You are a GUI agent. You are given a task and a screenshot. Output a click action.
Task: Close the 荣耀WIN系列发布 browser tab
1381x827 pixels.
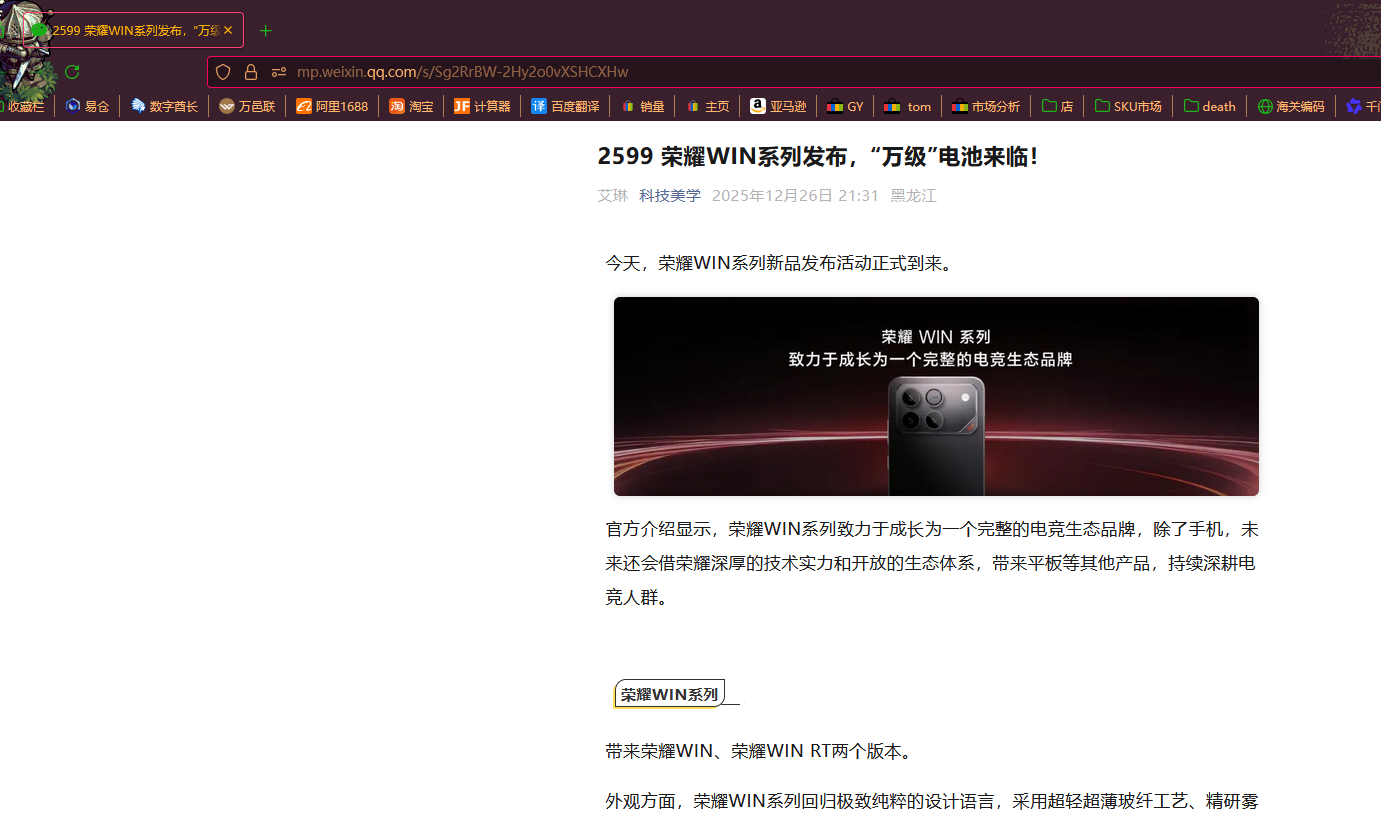pyautogui.click(x=228, y=30)
